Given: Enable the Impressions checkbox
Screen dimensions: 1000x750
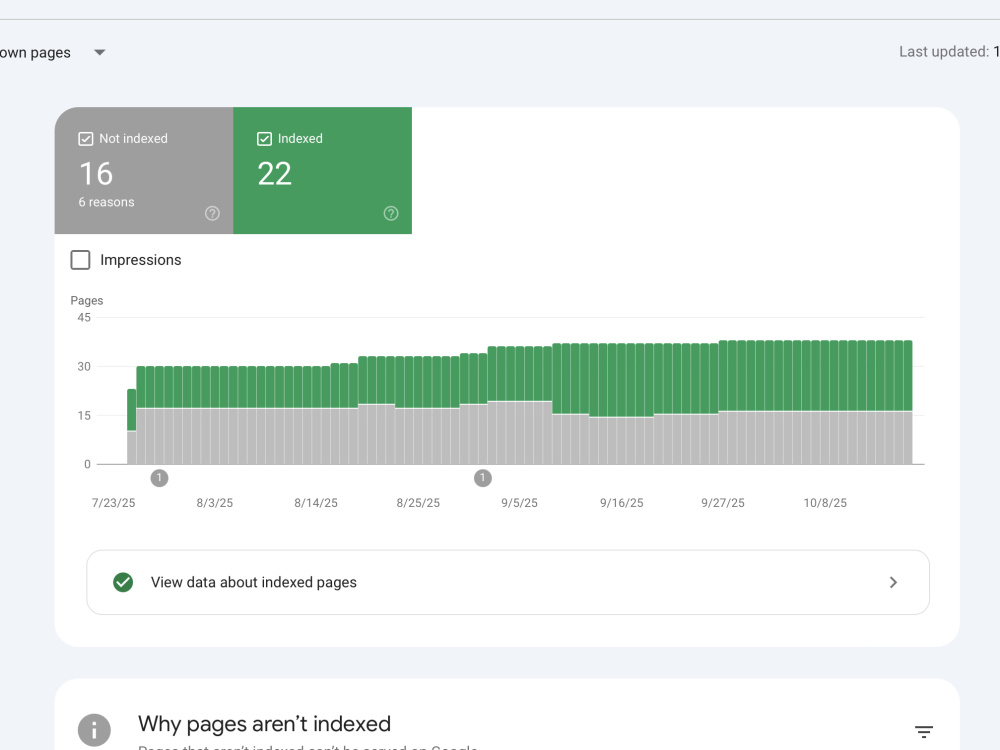Looking at the screenshot, I should point(80,260).
